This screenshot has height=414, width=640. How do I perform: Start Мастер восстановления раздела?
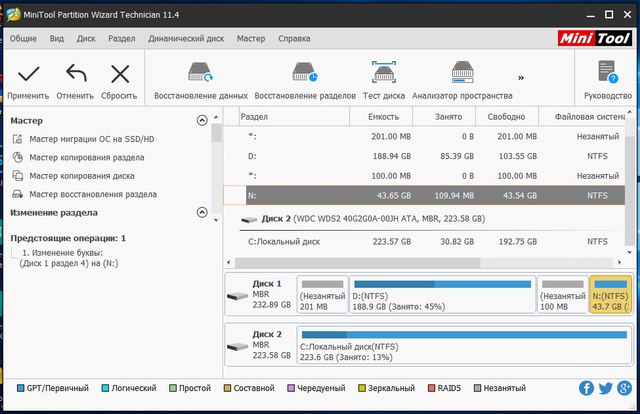pos(84,194)
